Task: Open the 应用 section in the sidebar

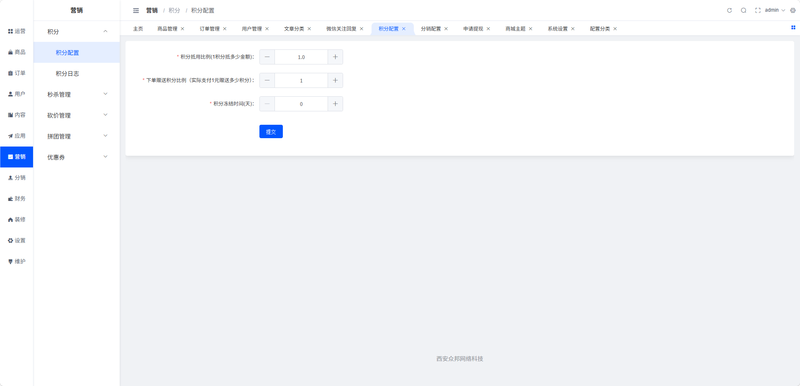Action: click(16, 136)
